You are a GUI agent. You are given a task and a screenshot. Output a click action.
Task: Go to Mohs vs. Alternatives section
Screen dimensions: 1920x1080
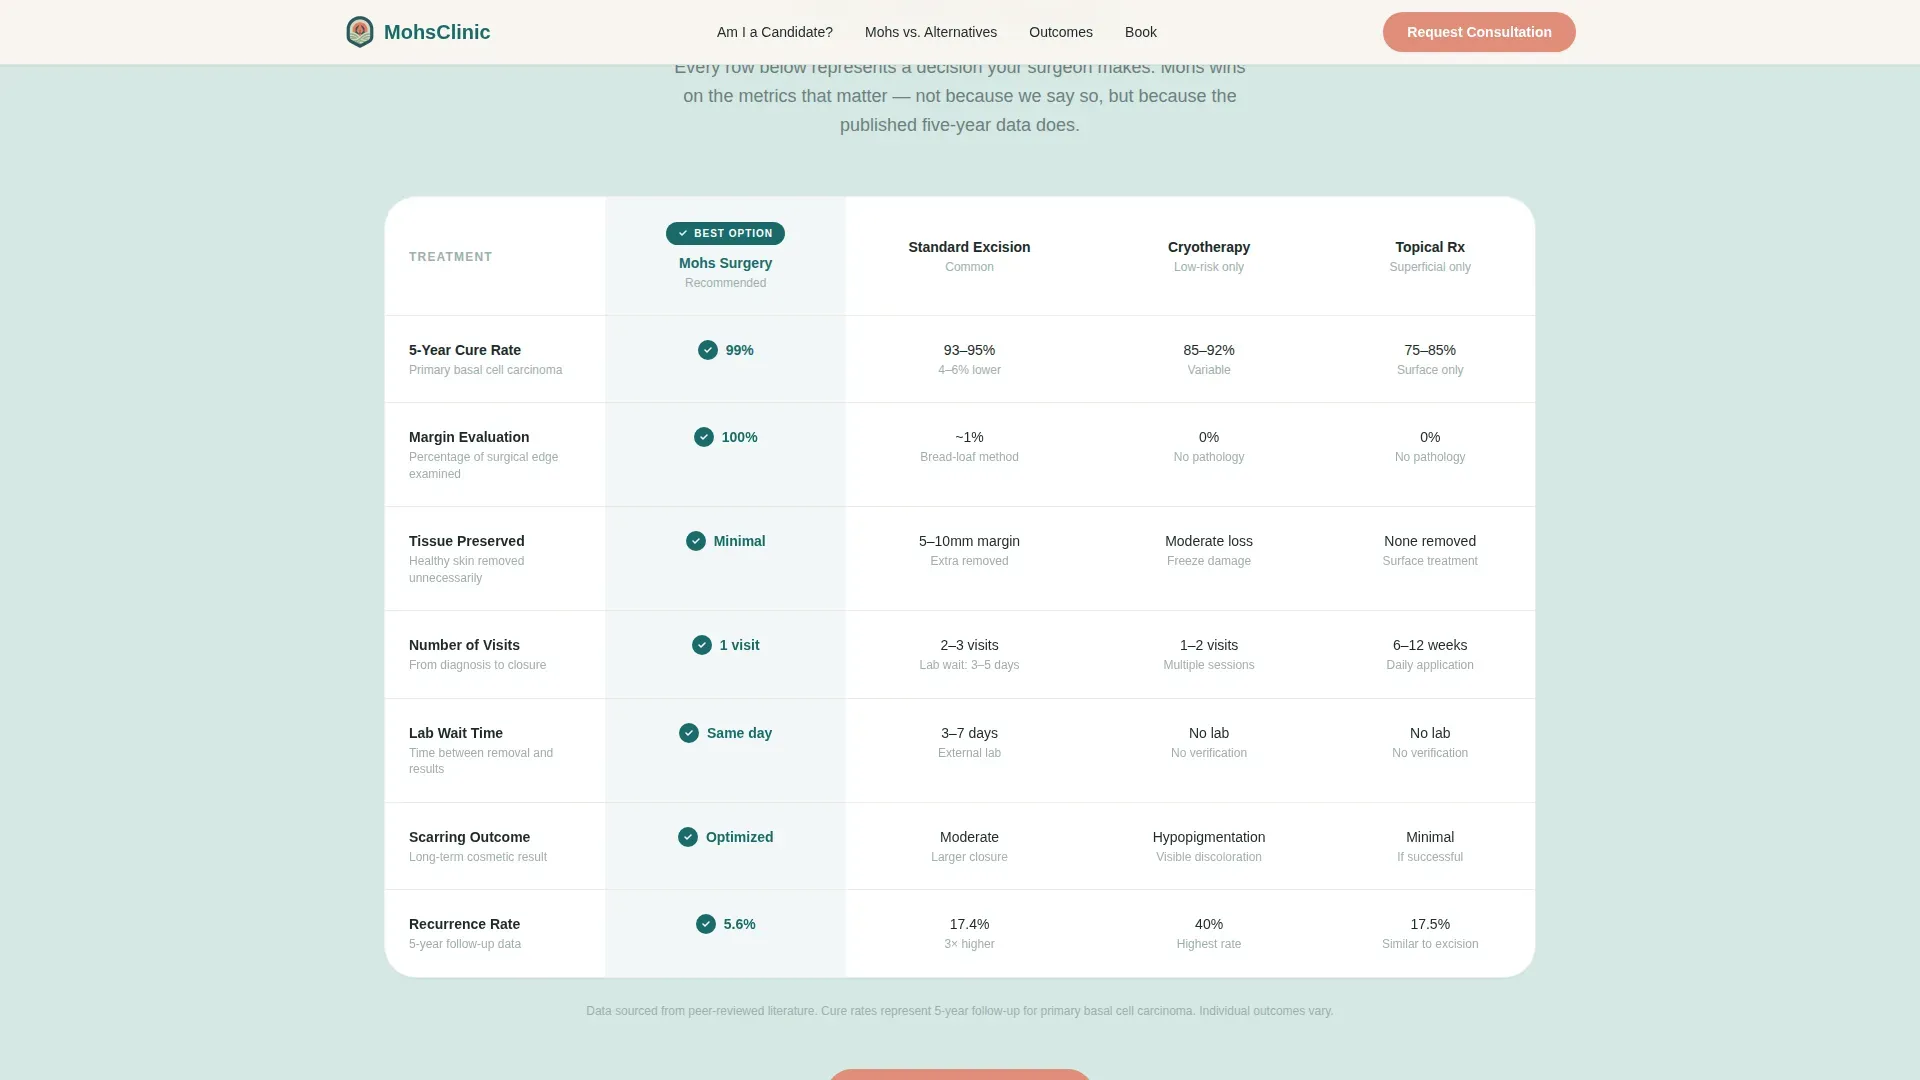931,32
